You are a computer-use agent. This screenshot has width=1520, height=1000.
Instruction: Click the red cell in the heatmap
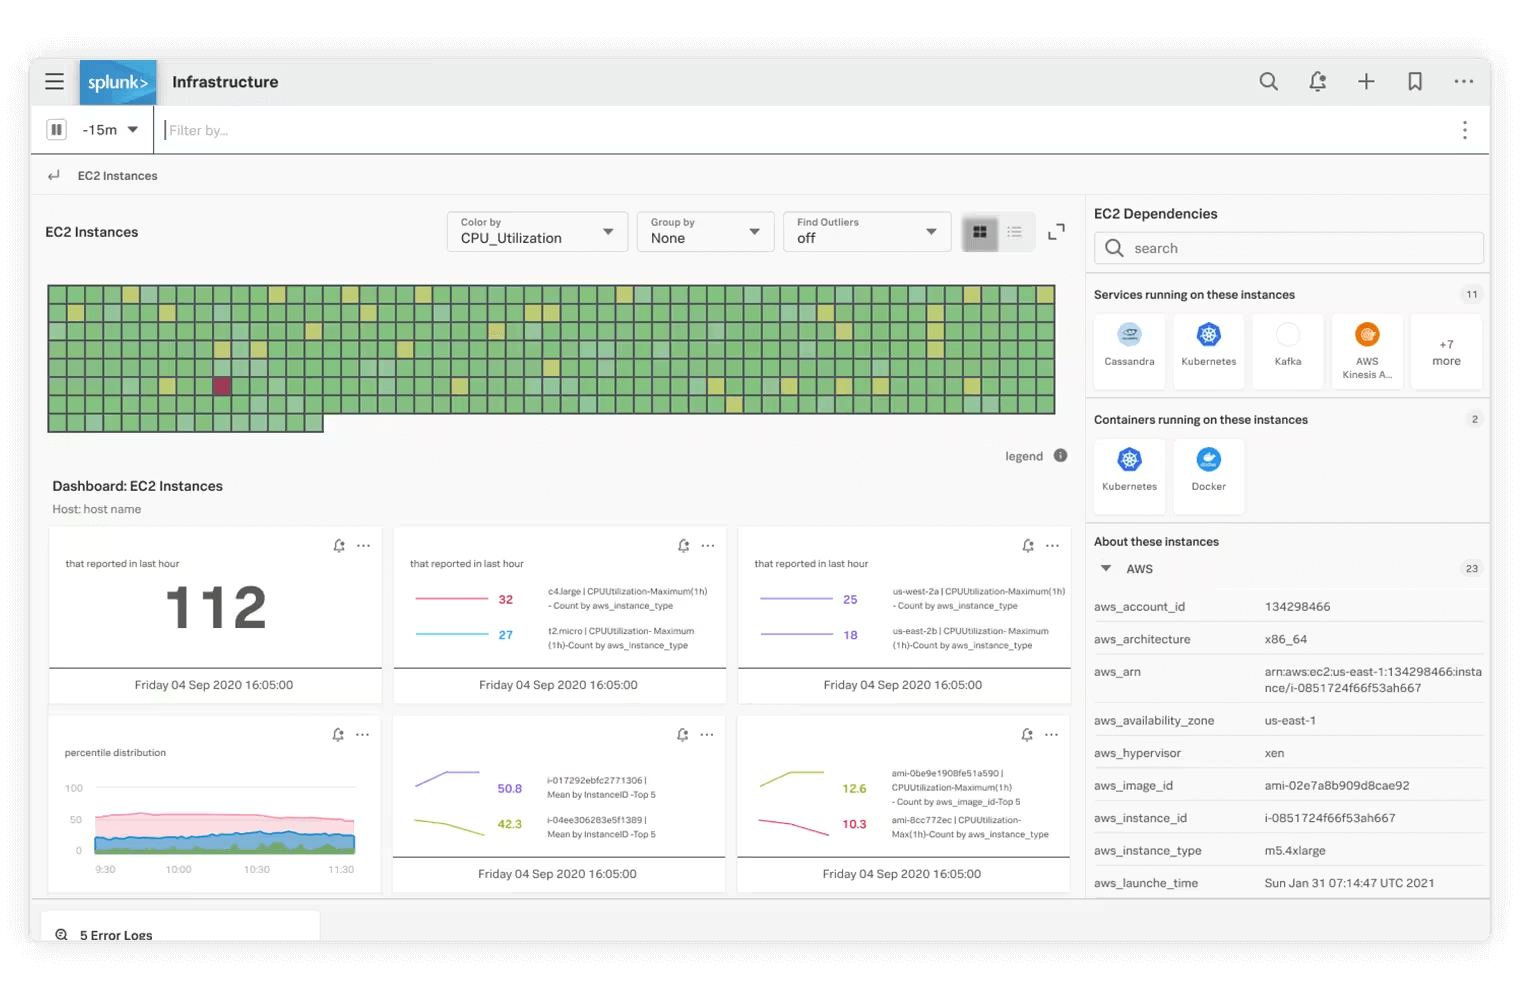pyautogui.click(x=222, y=385)
